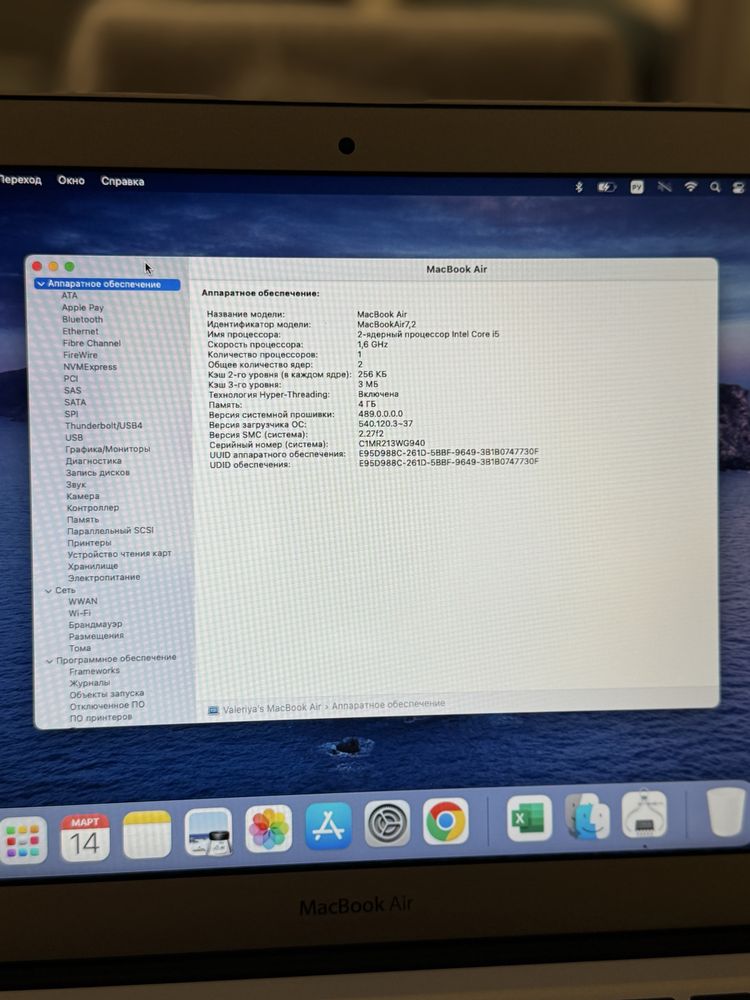Image resolution: width=750 pixels, height=1000 pixels.
Task: Select Bluetooth in the sidebar
Action: [82, 319]
